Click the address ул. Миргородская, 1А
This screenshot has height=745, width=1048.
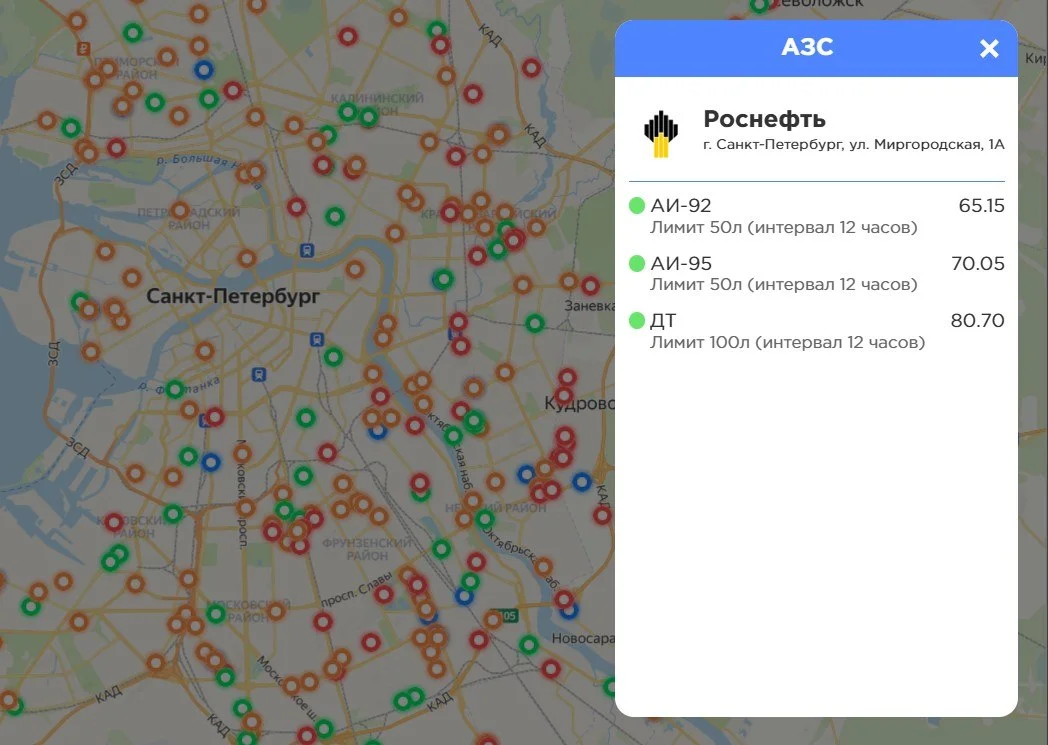point(926,144)
